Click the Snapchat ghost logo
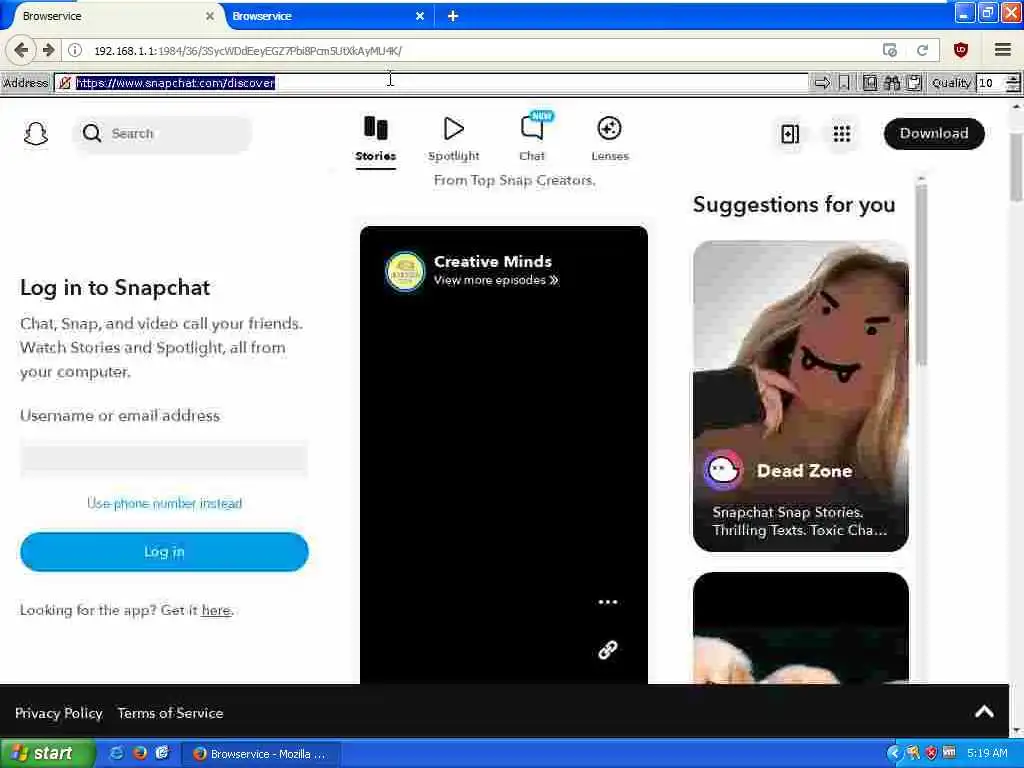Image resolution: width=1024 pixels, height=768 pixels. [x=36, y=133]
